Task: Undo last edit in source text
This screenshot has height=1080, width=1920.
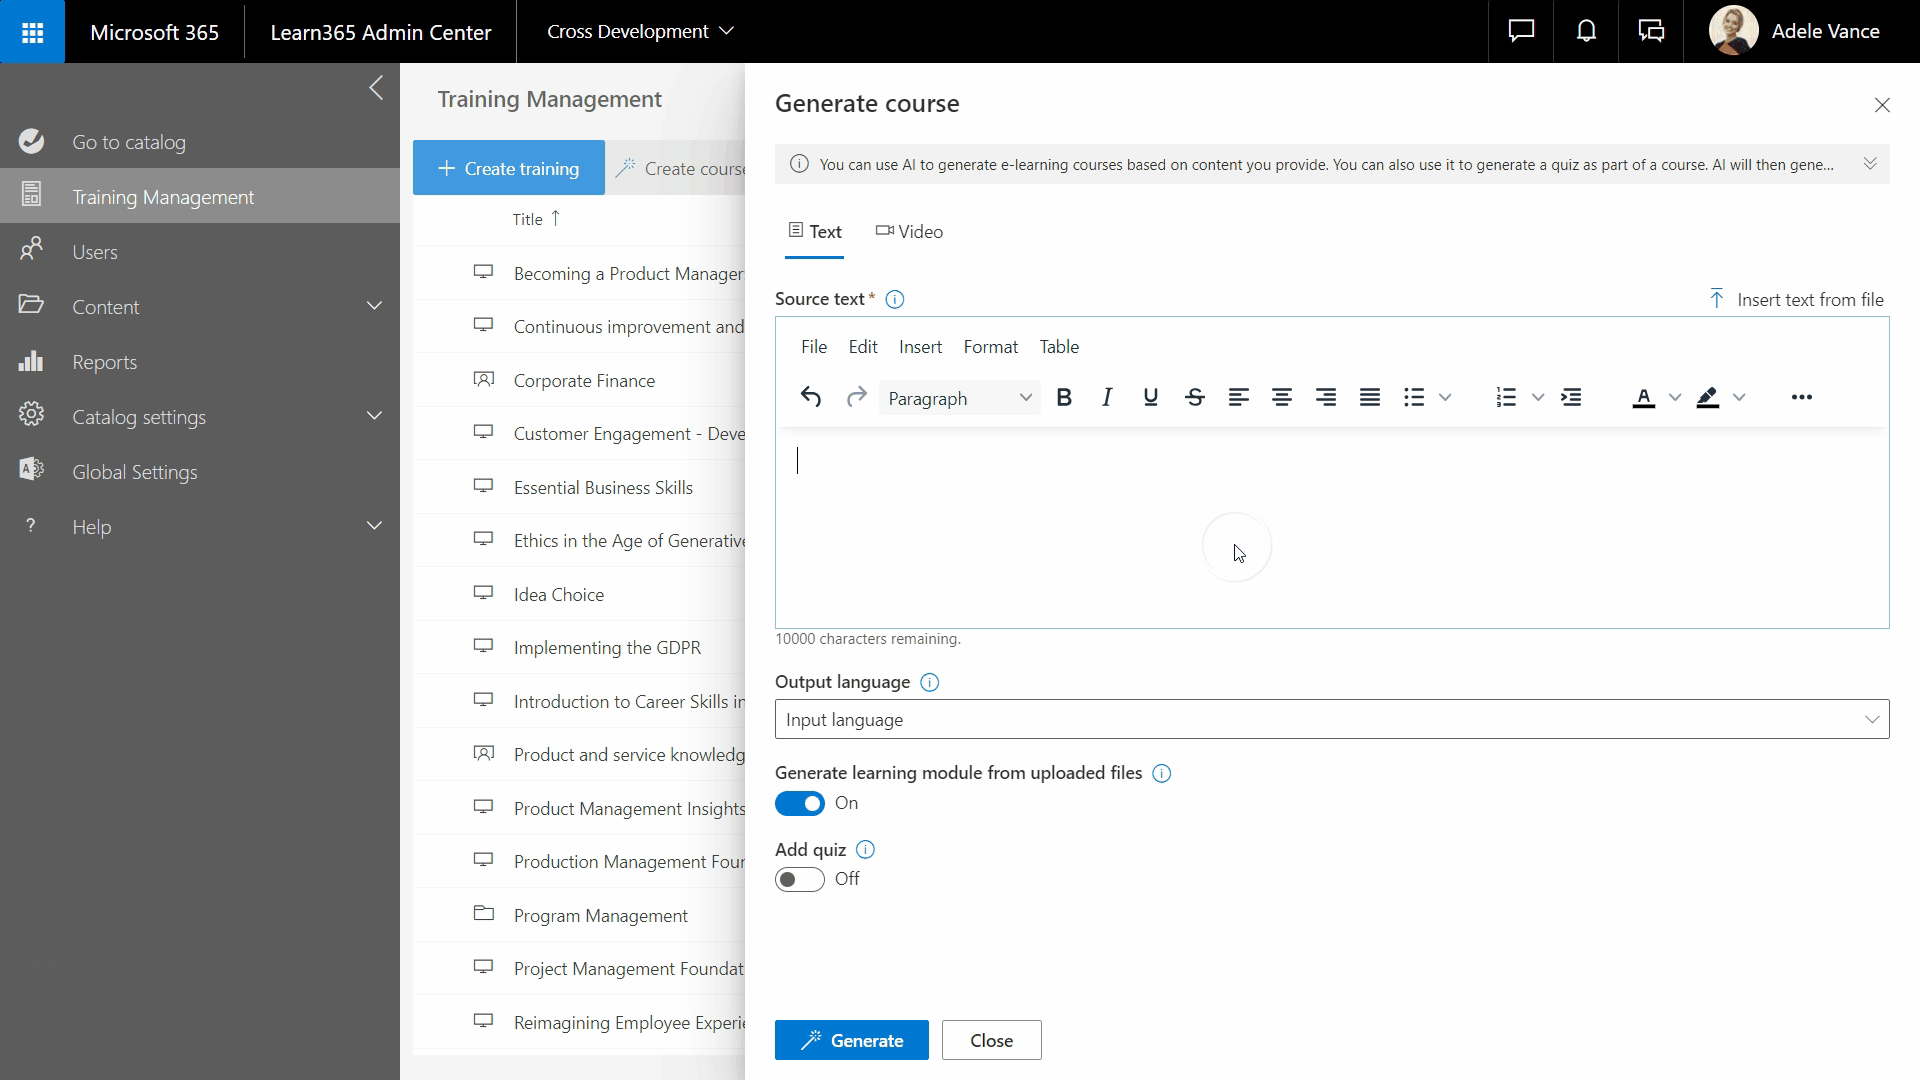Action: coord(811,398)
